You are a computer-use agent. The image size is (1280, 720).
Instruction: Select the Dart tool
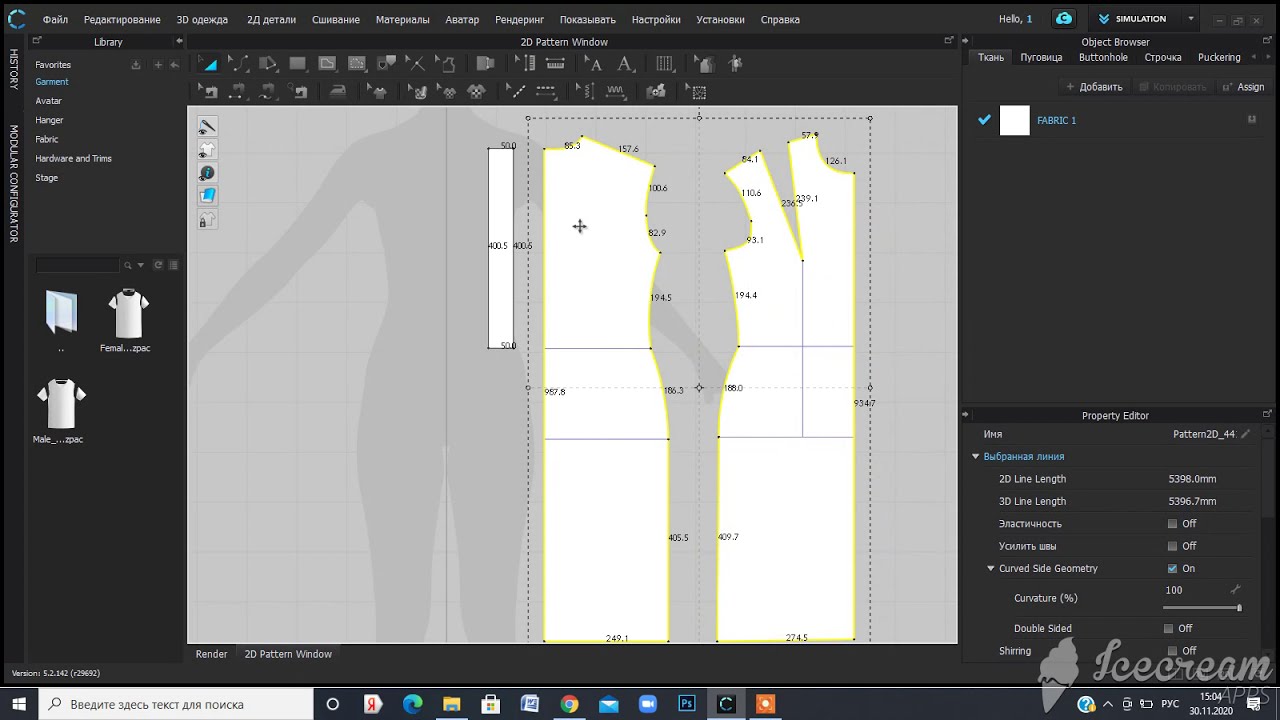tap(387, 63)
